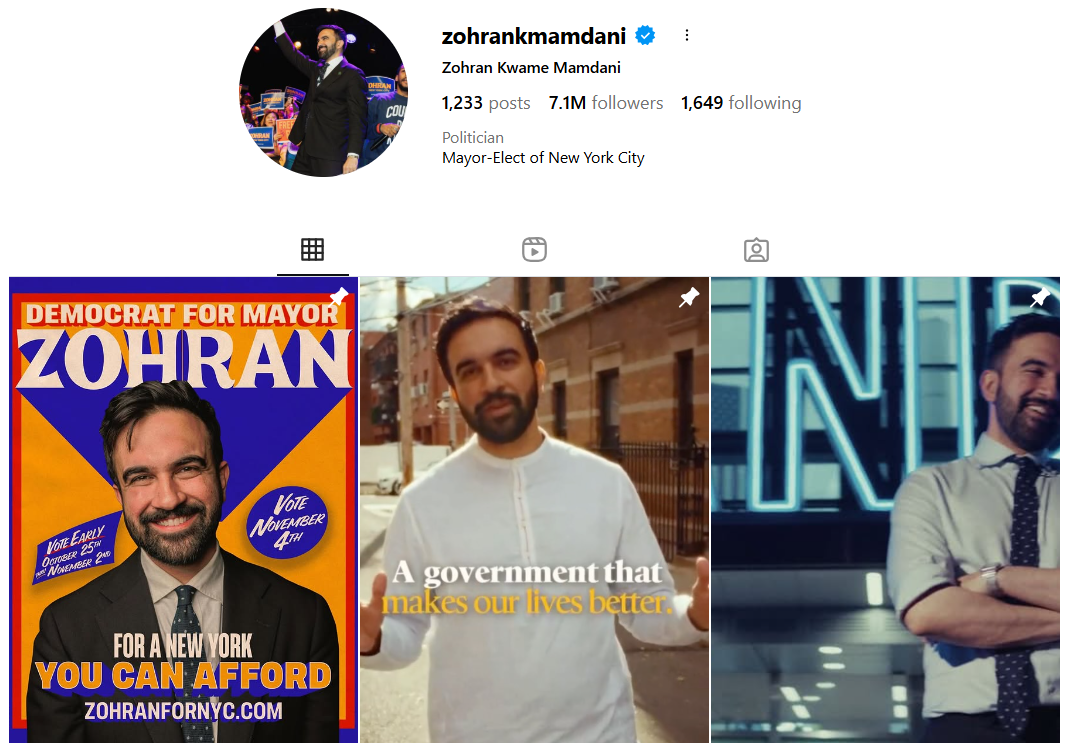Screen dimensions: 1070x743
Task: Click the Politician category label
Action: (x=473, y=138)
